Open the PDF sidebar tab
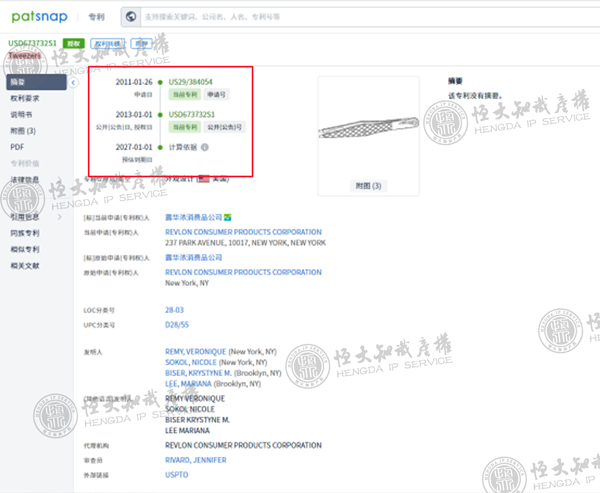This screenshot has height=493, width=600. pos(17,147)
